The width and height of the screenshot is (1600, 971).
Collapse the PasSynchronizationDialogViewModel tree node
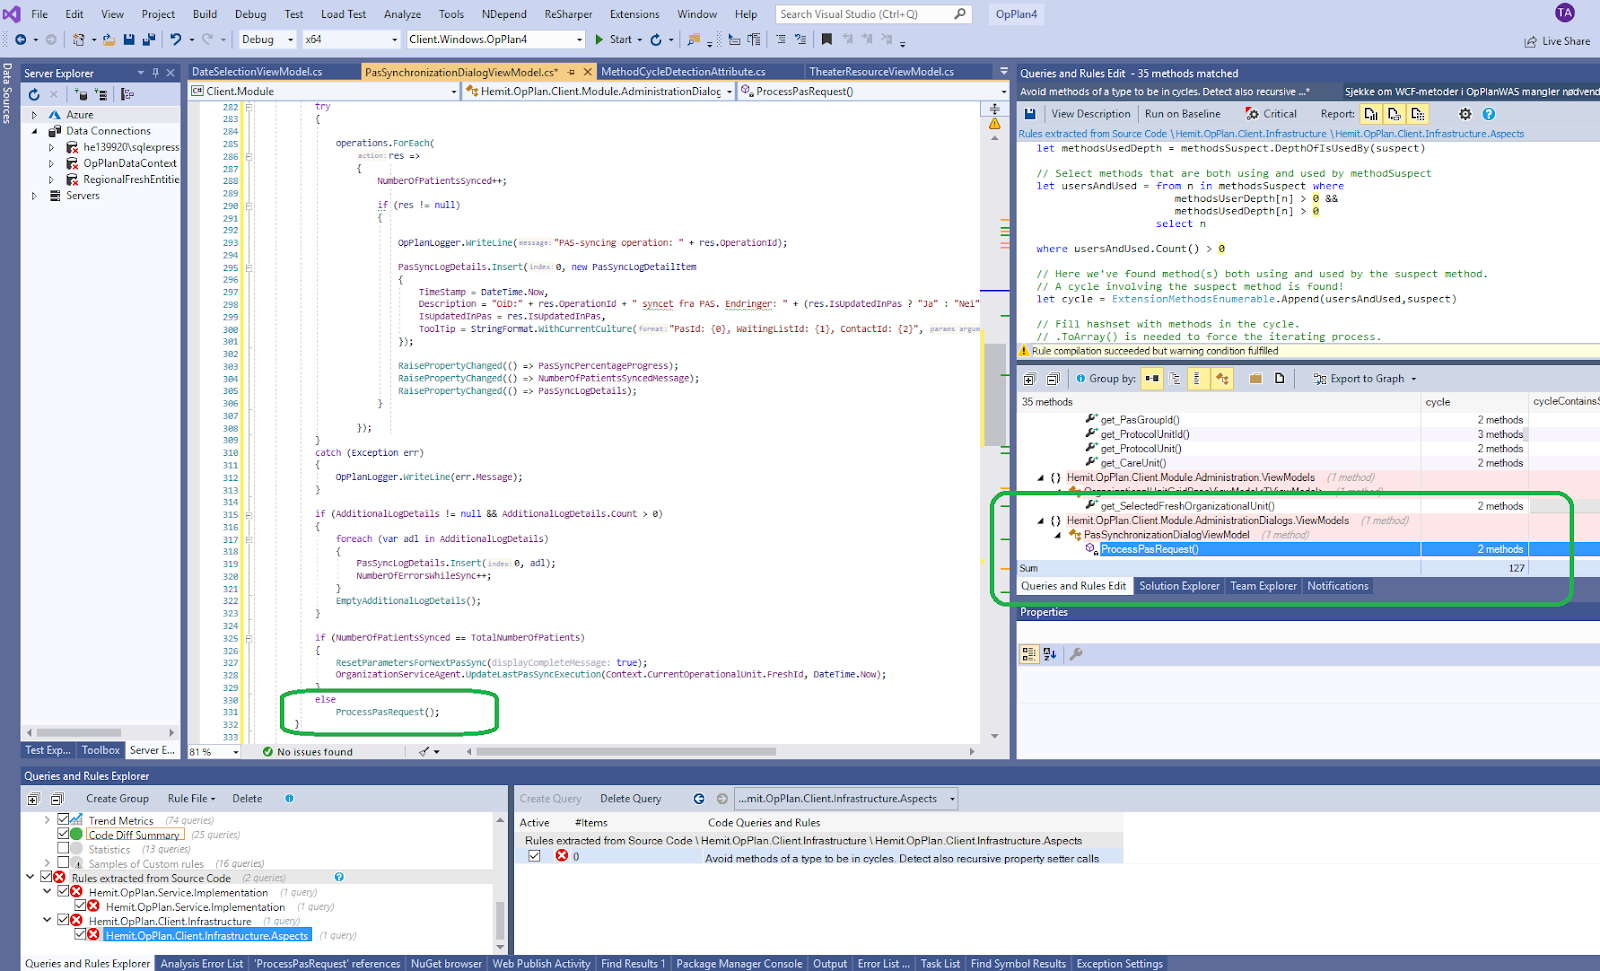point(1057,534)
